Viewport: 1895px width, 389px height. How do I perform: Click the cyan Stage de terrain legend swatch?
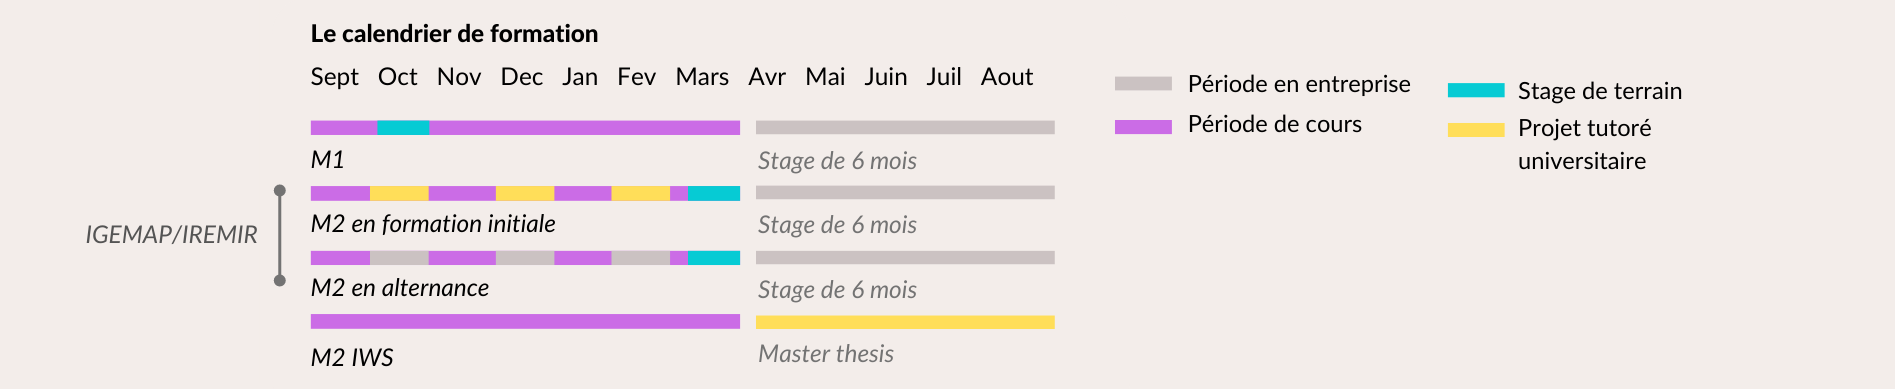coord(1476,90)
